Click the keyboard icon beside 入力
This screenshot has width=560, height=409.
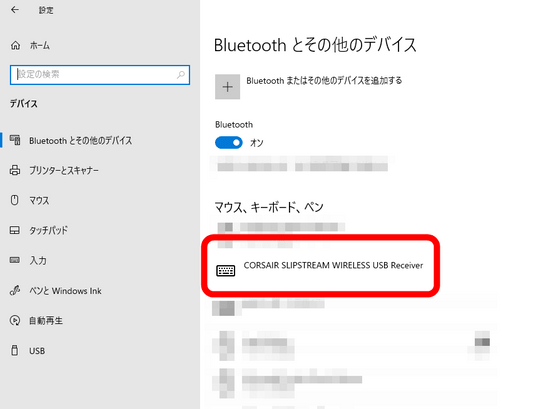coord(15,260)
